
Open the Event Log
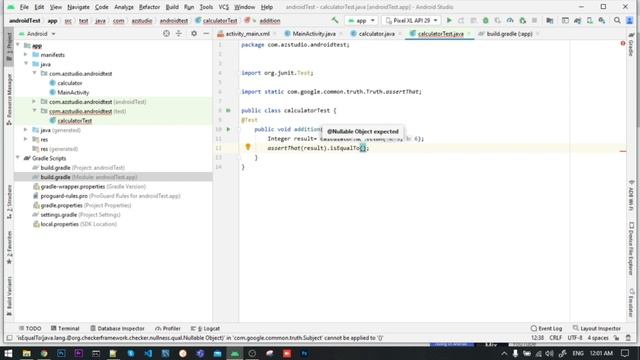547,328
